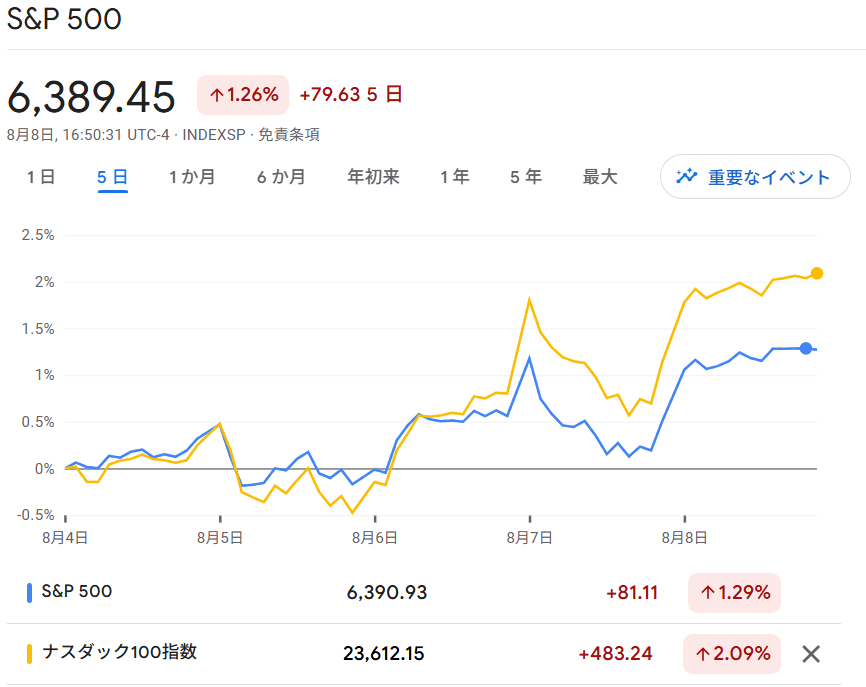This screenshot has width=866, height=687.
Task: Show the 最大 range tab
Action: pos(600,177)
